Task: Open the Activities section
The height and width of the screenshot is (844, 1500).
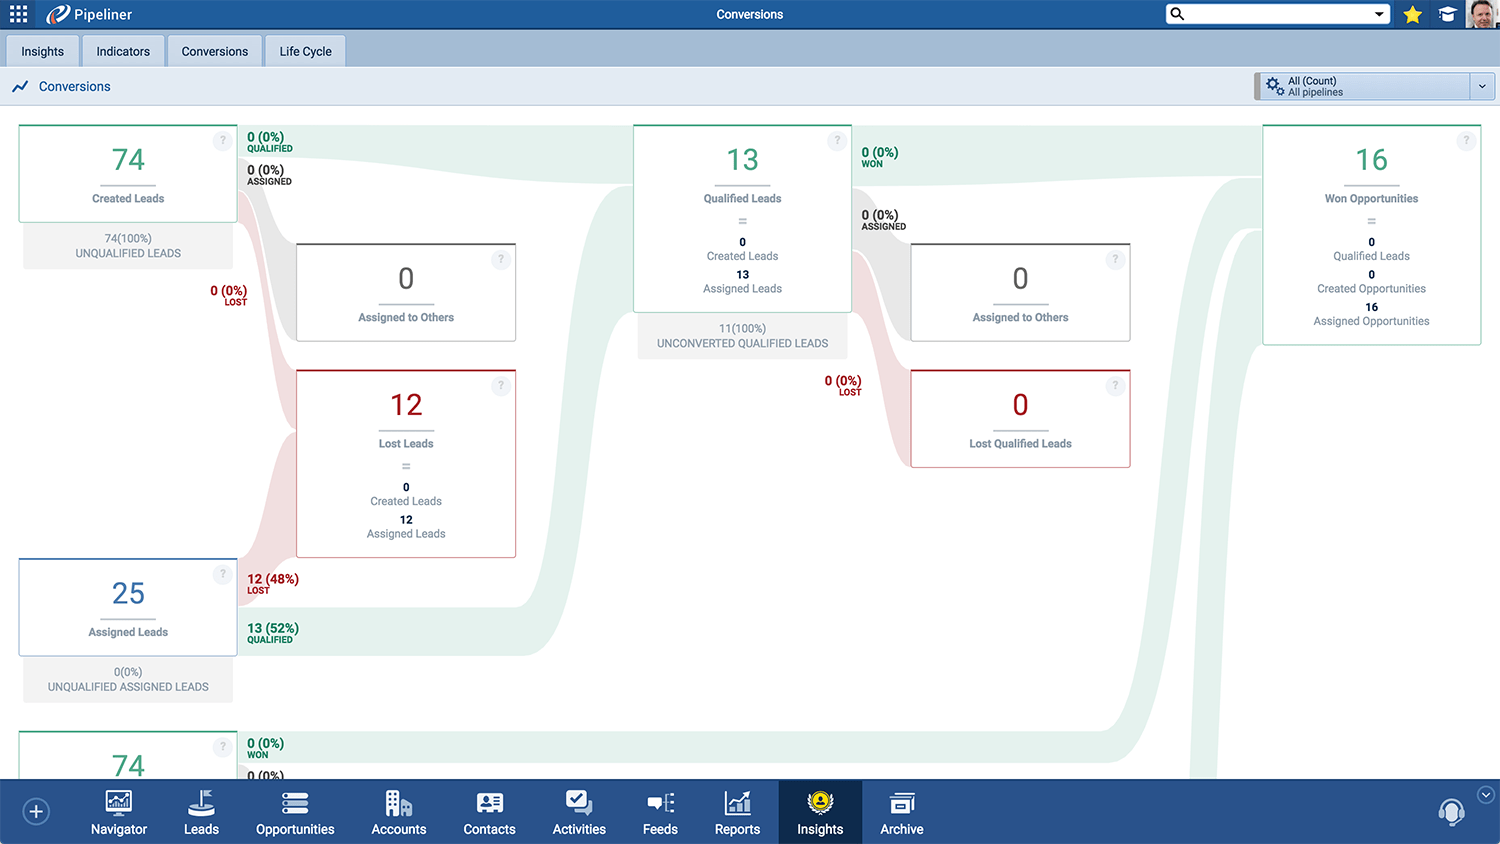Action: 579,812
